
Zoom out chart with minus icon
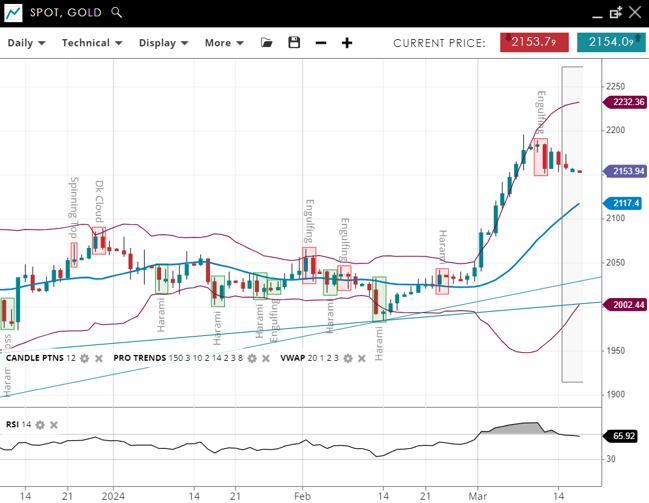click(321, 43)
